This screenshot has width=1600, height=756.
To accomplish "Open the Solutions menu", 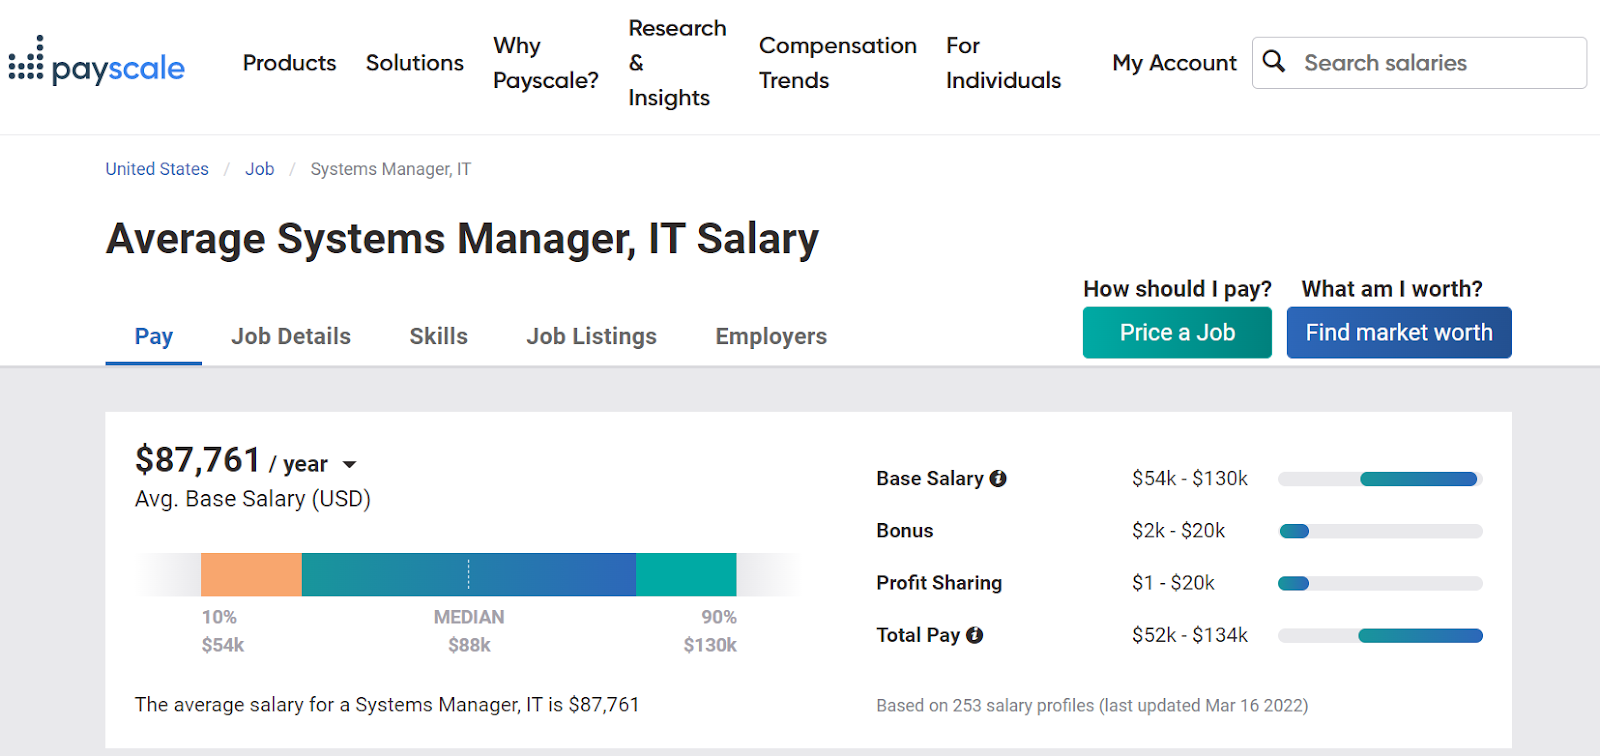I will coord(414,63).
